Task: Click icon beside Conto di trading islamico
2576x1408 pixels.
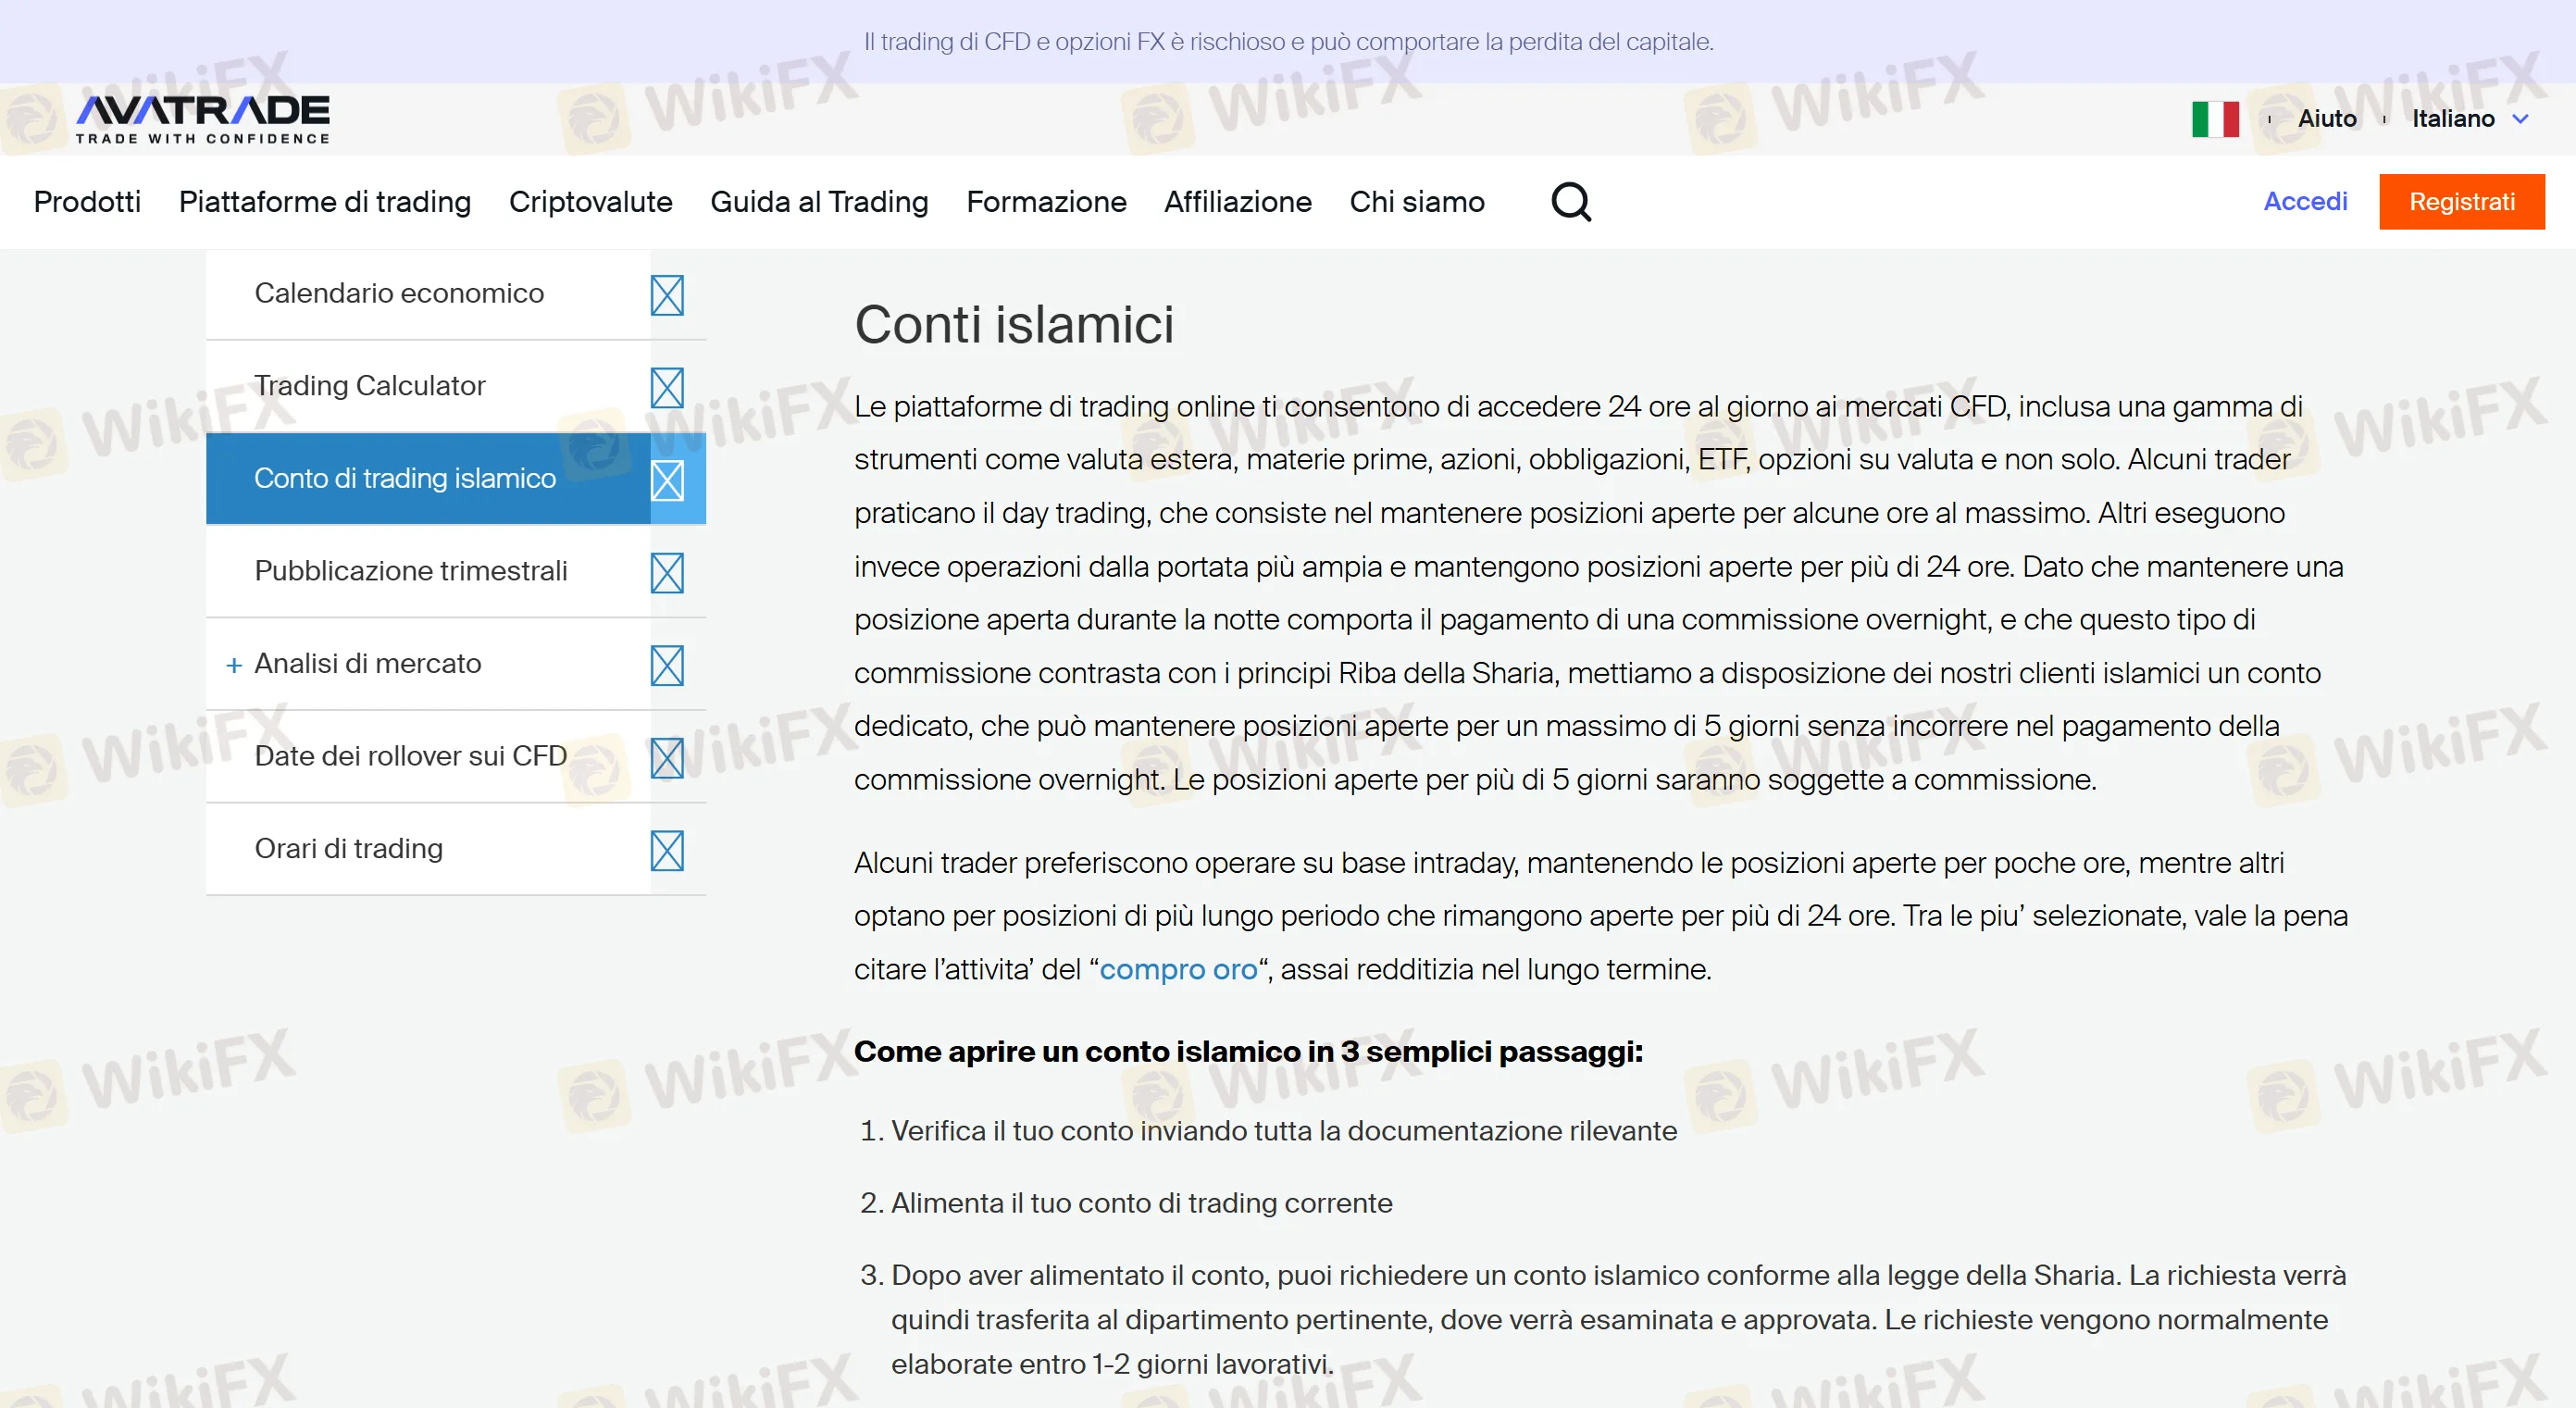Action: [667, 480]
